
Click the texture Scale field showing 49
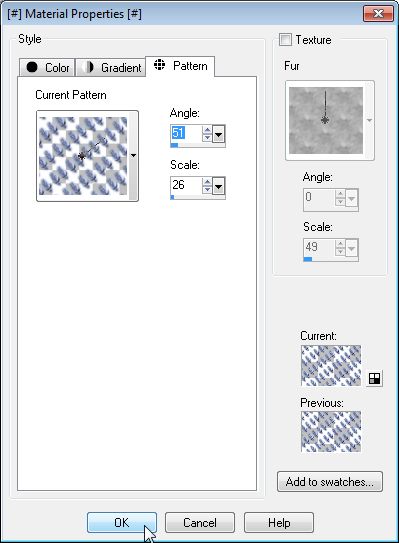tap(319, 247)
